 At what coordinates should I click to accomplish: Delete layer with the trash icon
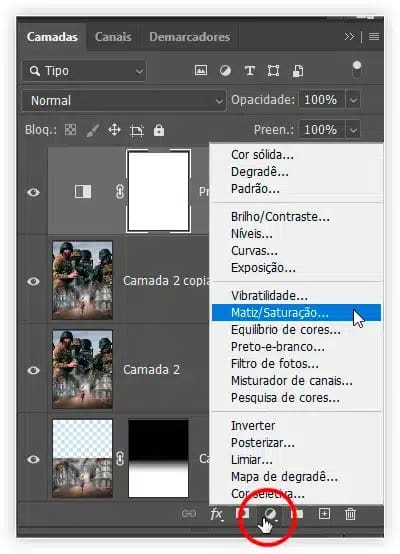pyautogui.click(x=350, y=514)
